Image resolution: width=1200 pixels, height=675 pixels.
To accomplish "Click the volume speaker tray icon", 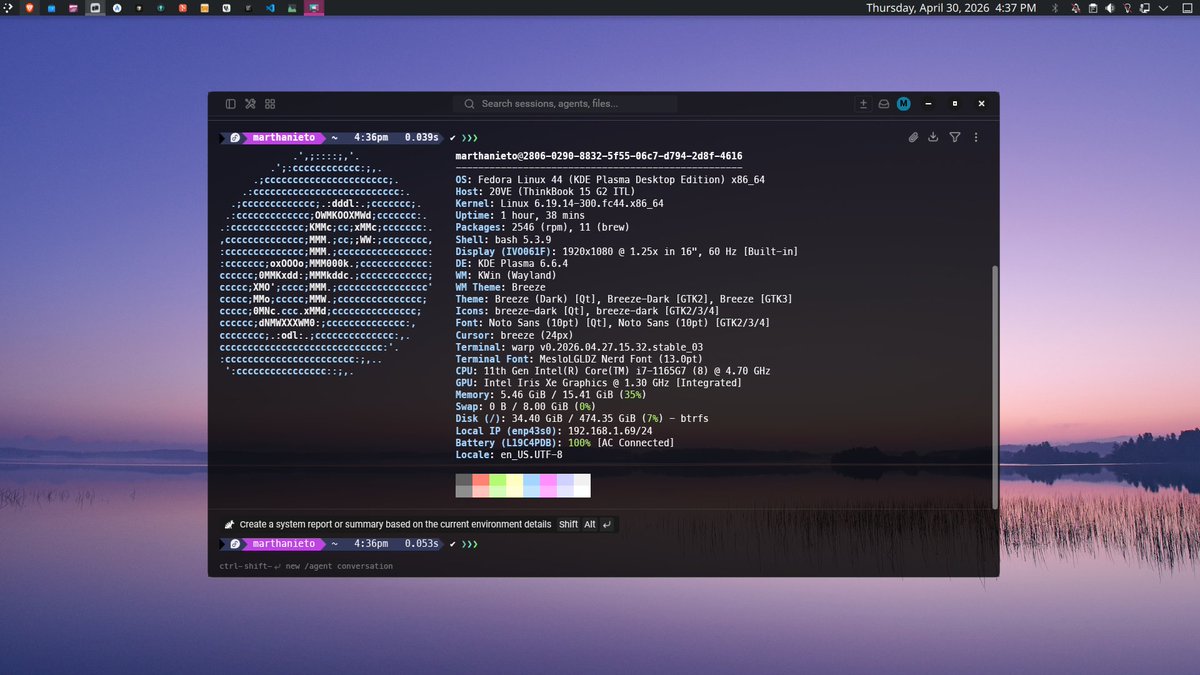I will [x=1110, y=8].
